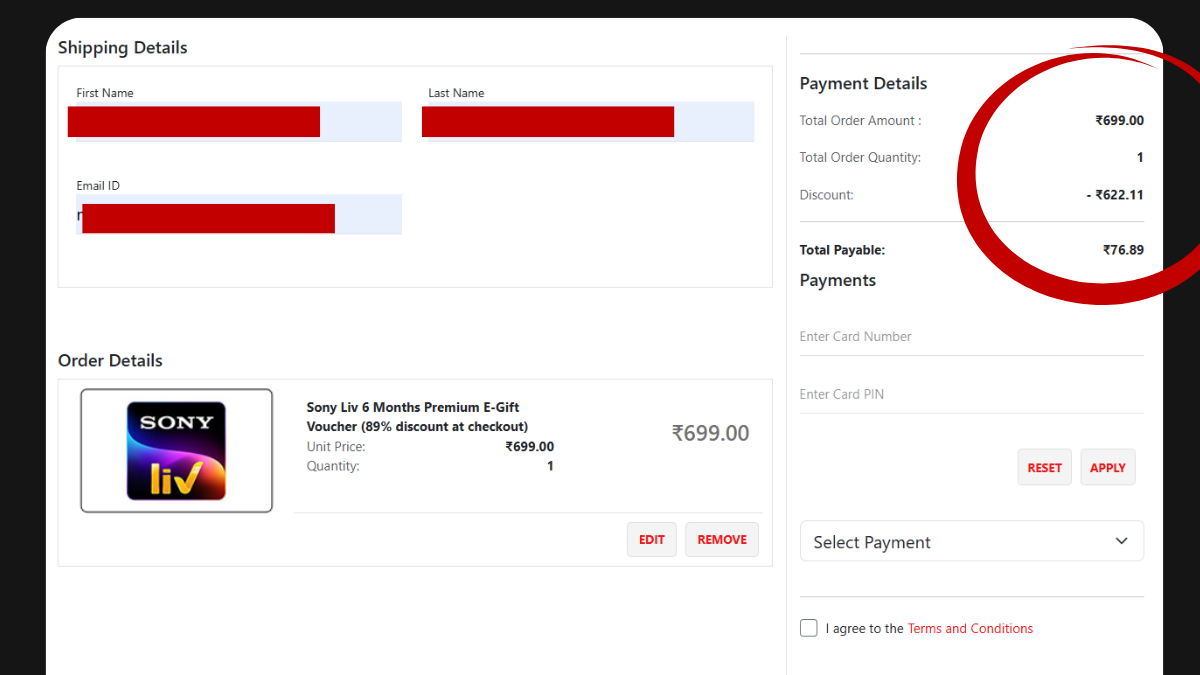Open the Terms and Conditions link

[x=969, y=628]
